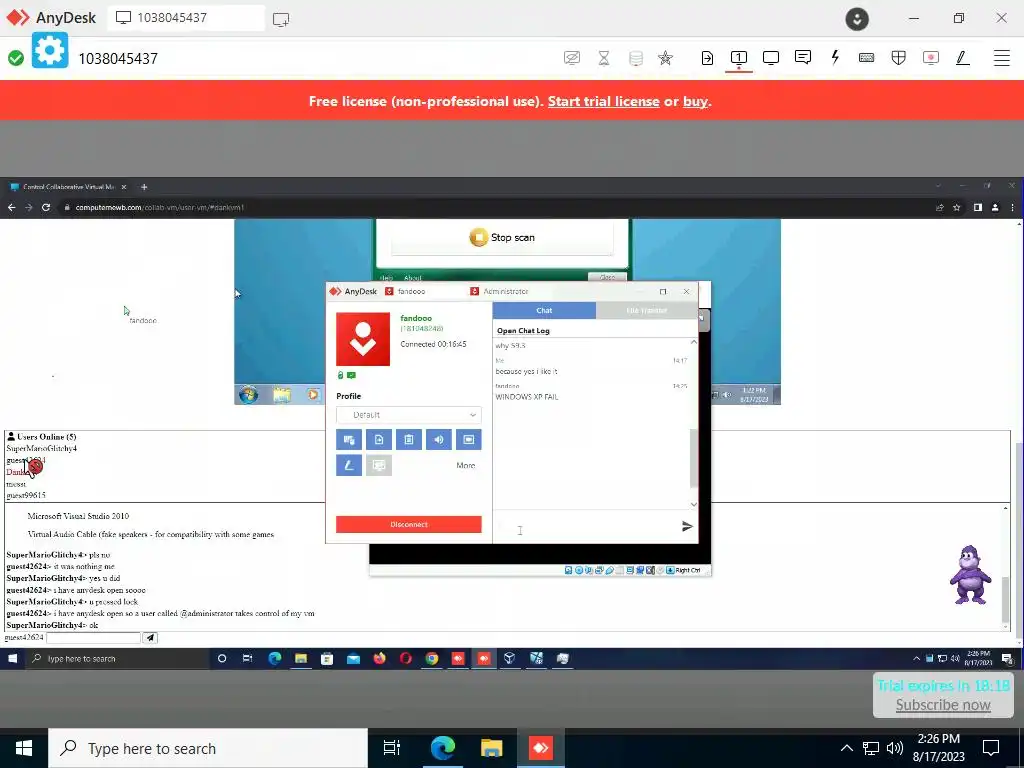Screen dimensions: 1024x768
Task: Click the collab VM chat send button
Action: point(150,637)
